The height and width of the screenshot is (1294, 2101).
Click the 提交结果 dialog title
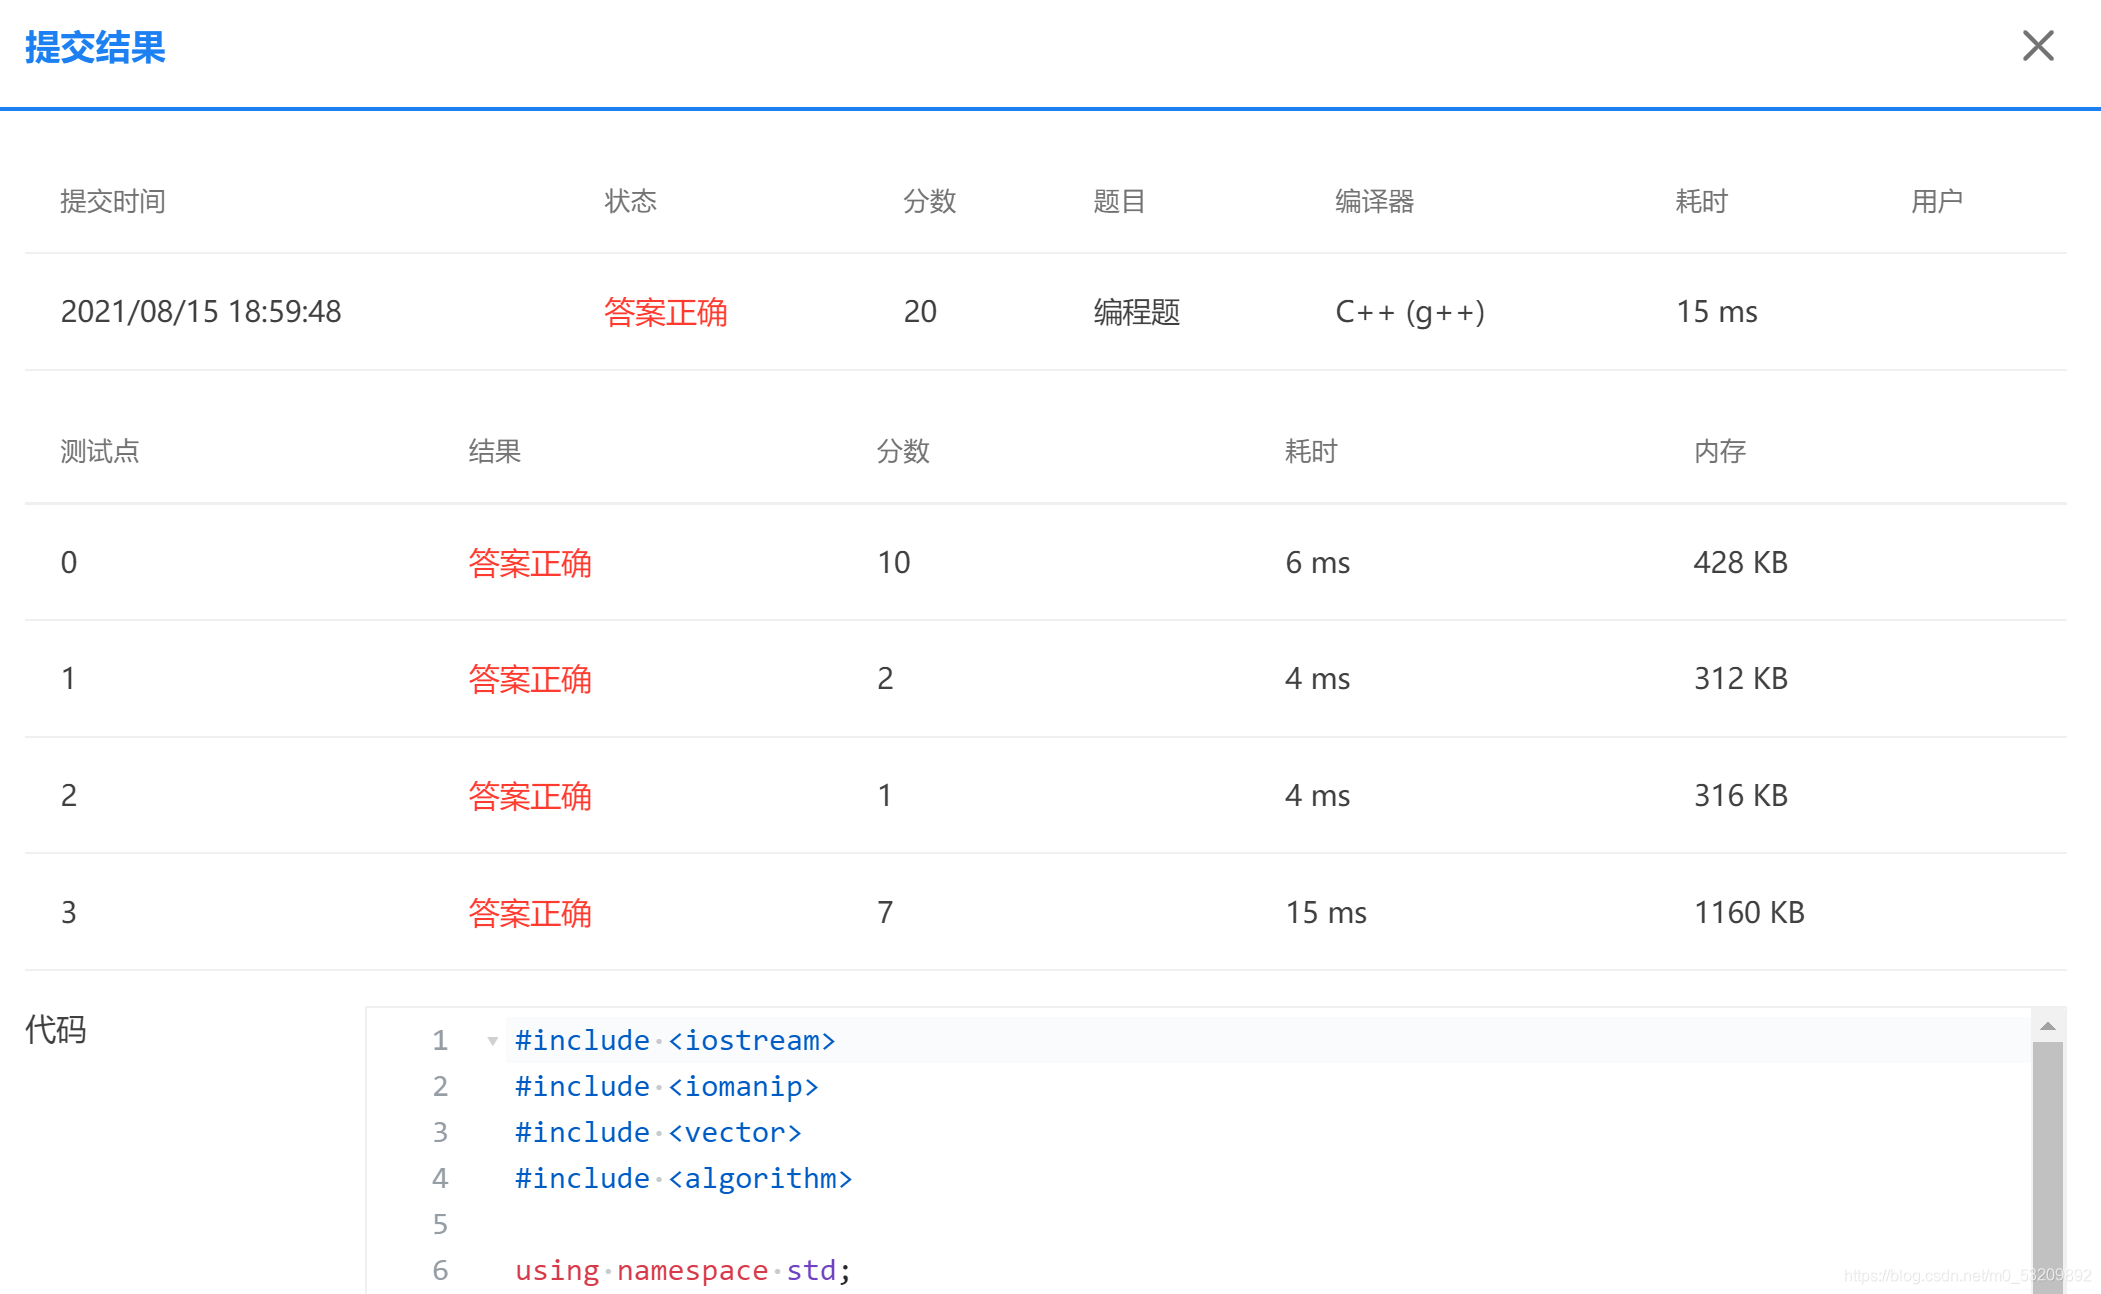pyautogui.click(x=95, y=48)
